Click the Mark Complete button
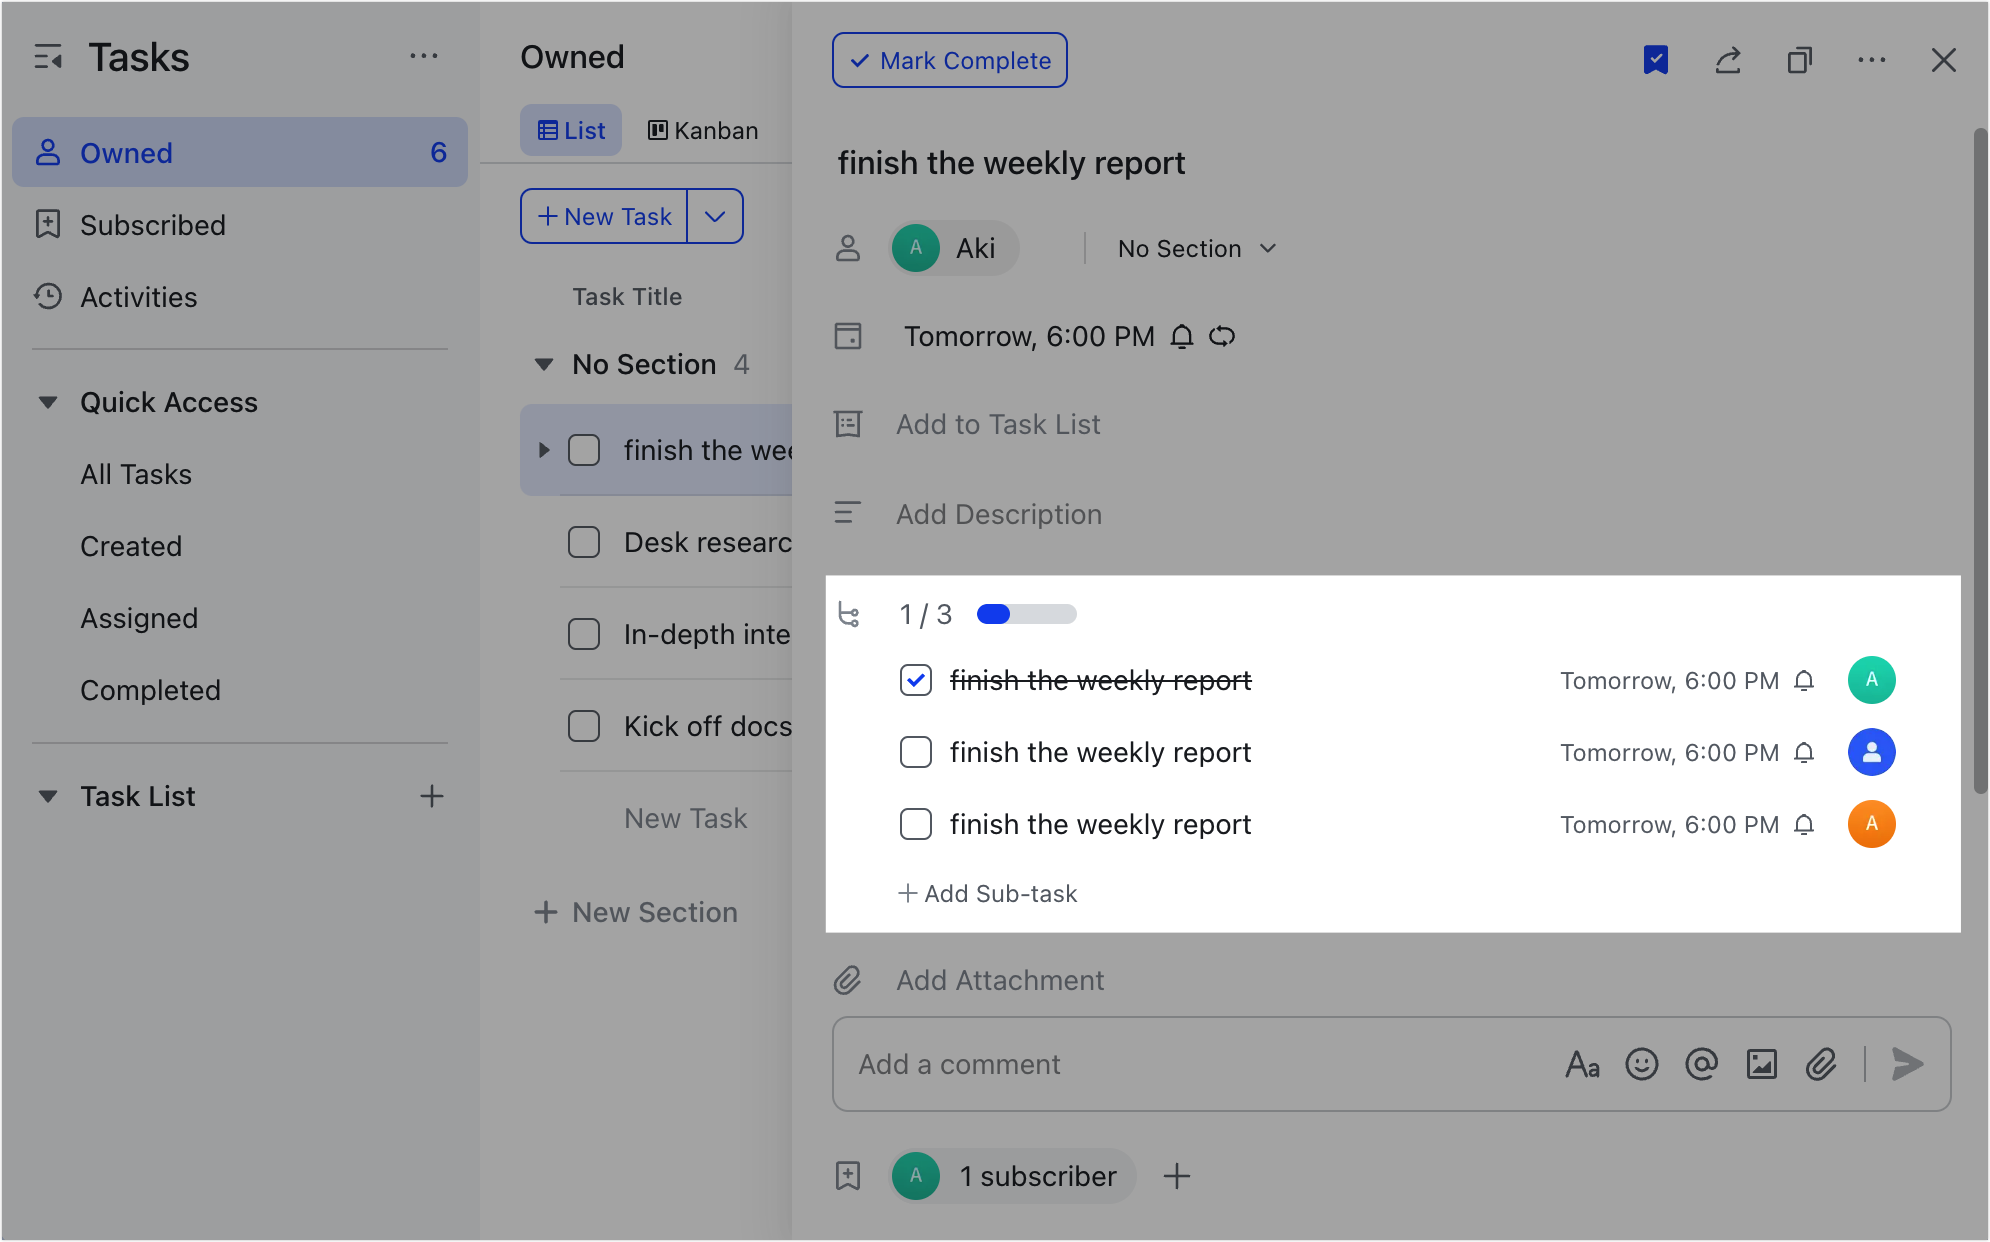Image resolution: width=1990 pixels, height=1242 pixels. (949, 60)
